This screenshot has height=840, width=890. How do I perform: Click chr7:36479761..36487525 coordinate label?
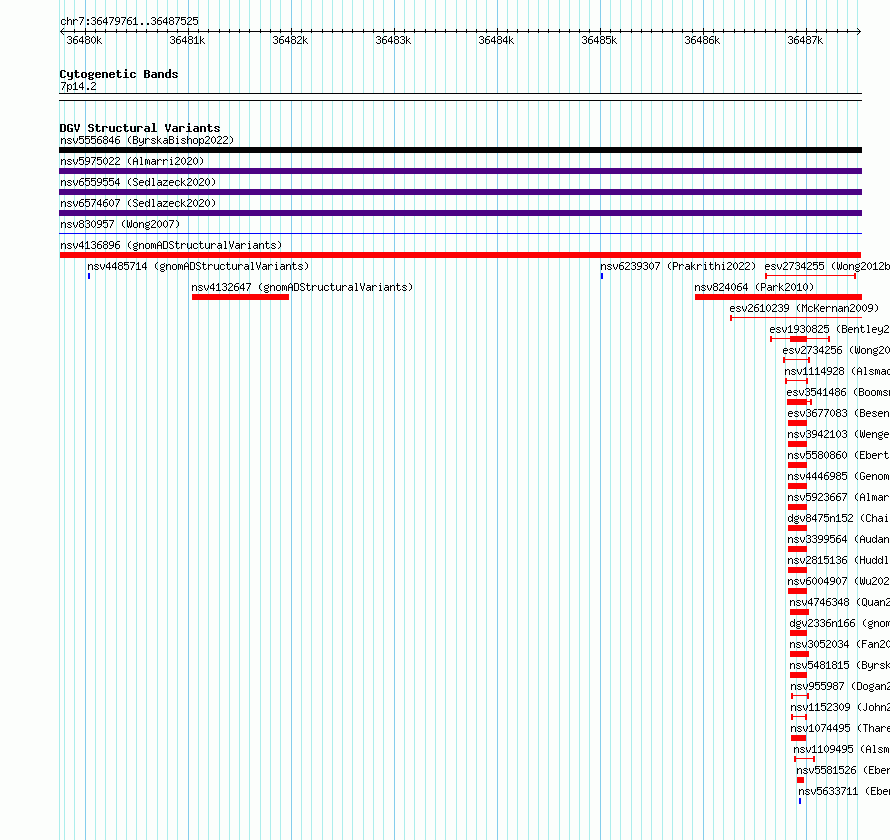(x=129, y=21)
